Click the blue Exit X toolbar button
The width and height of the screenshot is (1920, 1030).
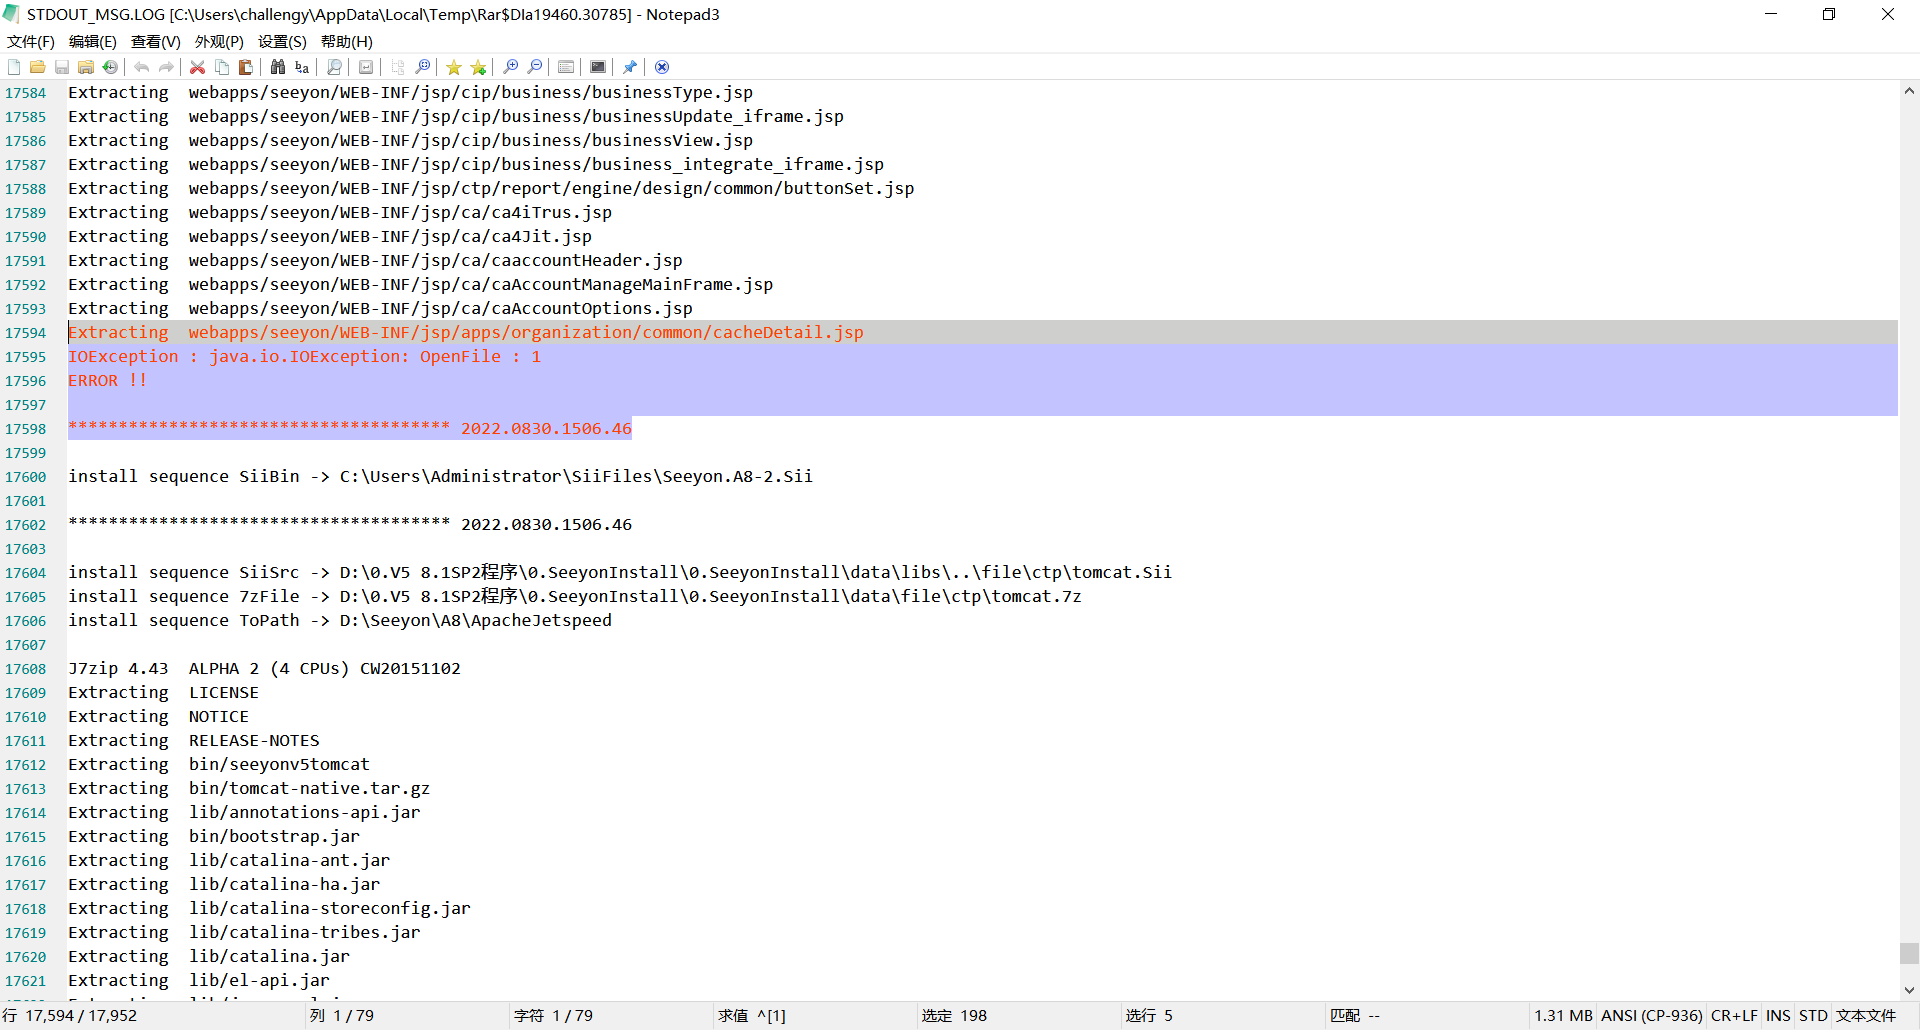pos(662,67)
